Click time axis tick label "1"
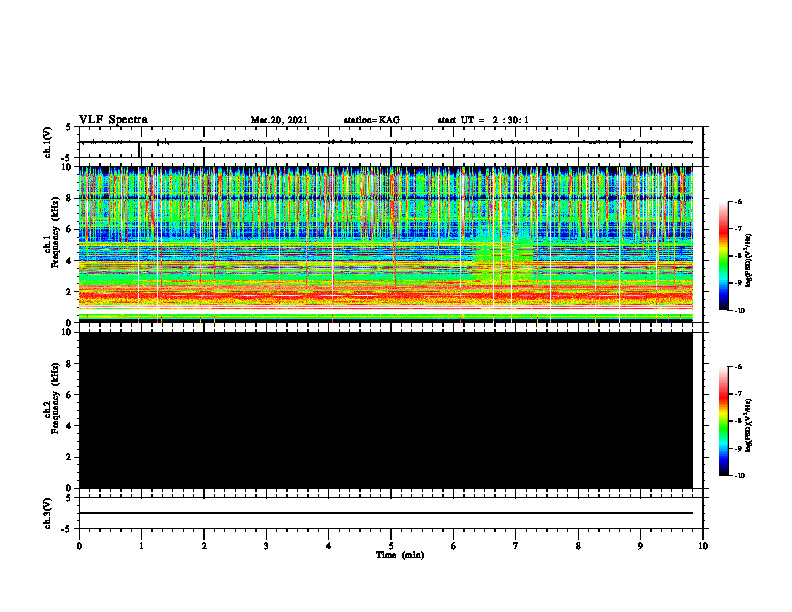This screenshot has width=792, height=612. [141, 546]
